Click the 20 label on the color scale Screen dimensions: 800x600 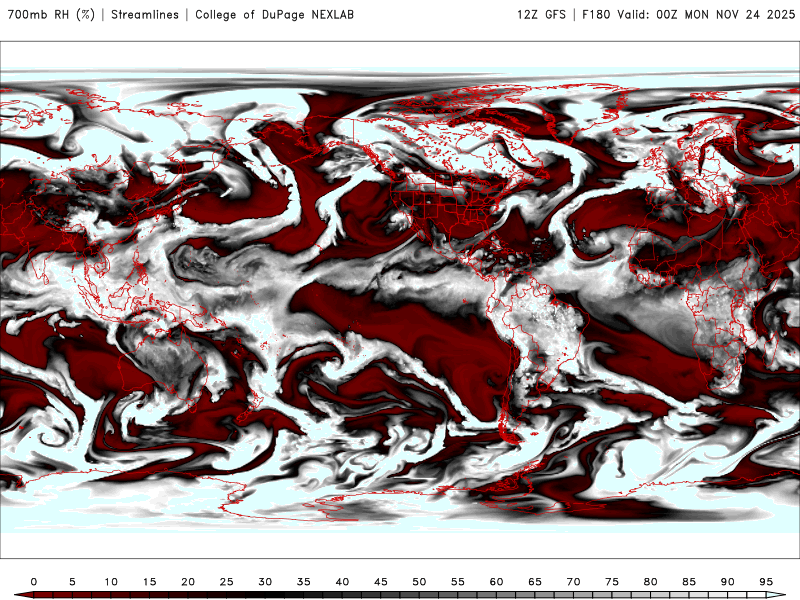click(188, 582)
